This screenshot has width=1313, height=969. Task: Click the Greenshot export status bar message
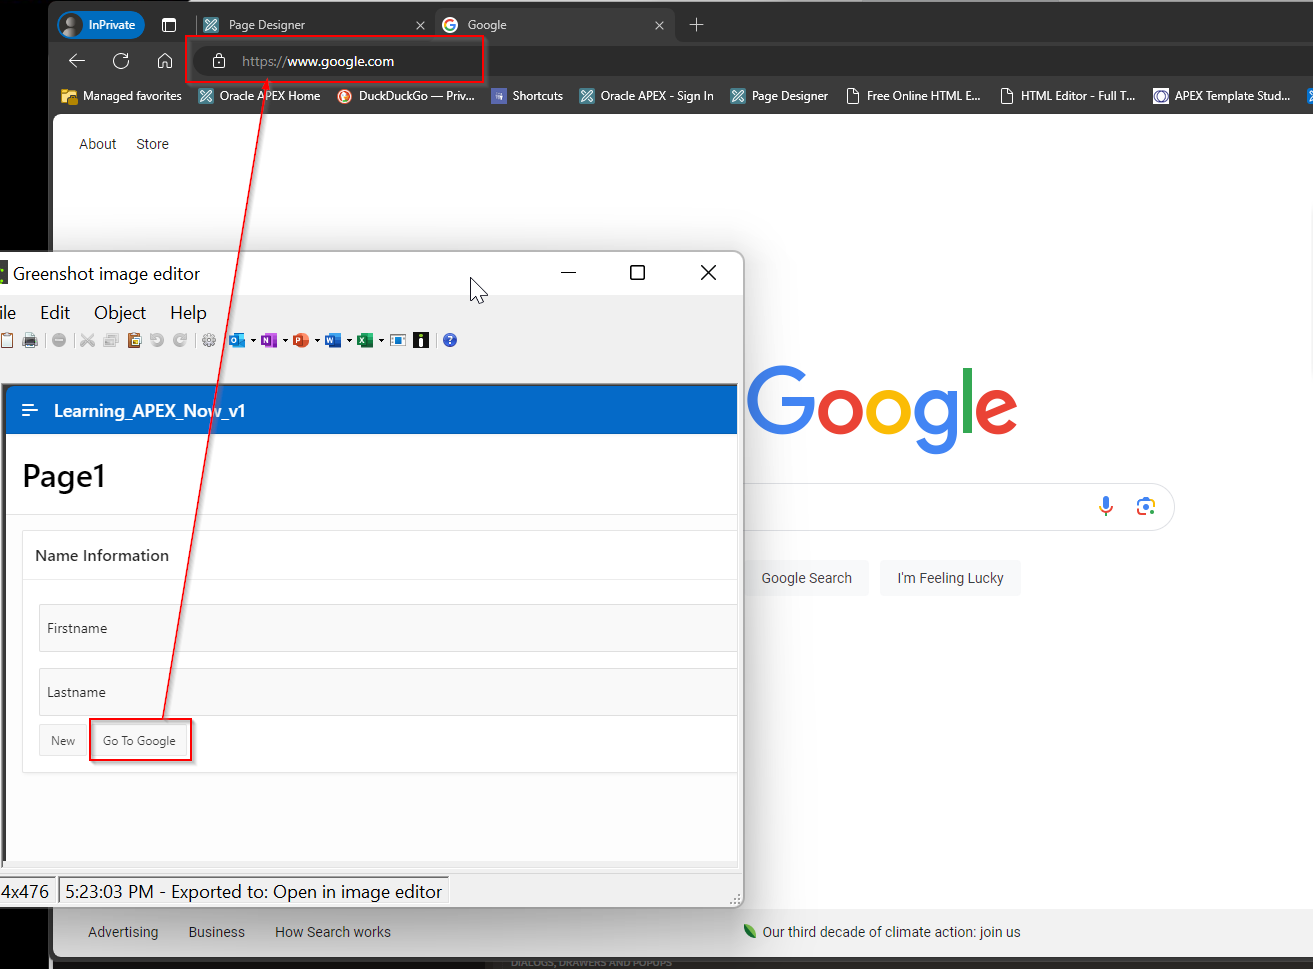click(x=254, y=892)
